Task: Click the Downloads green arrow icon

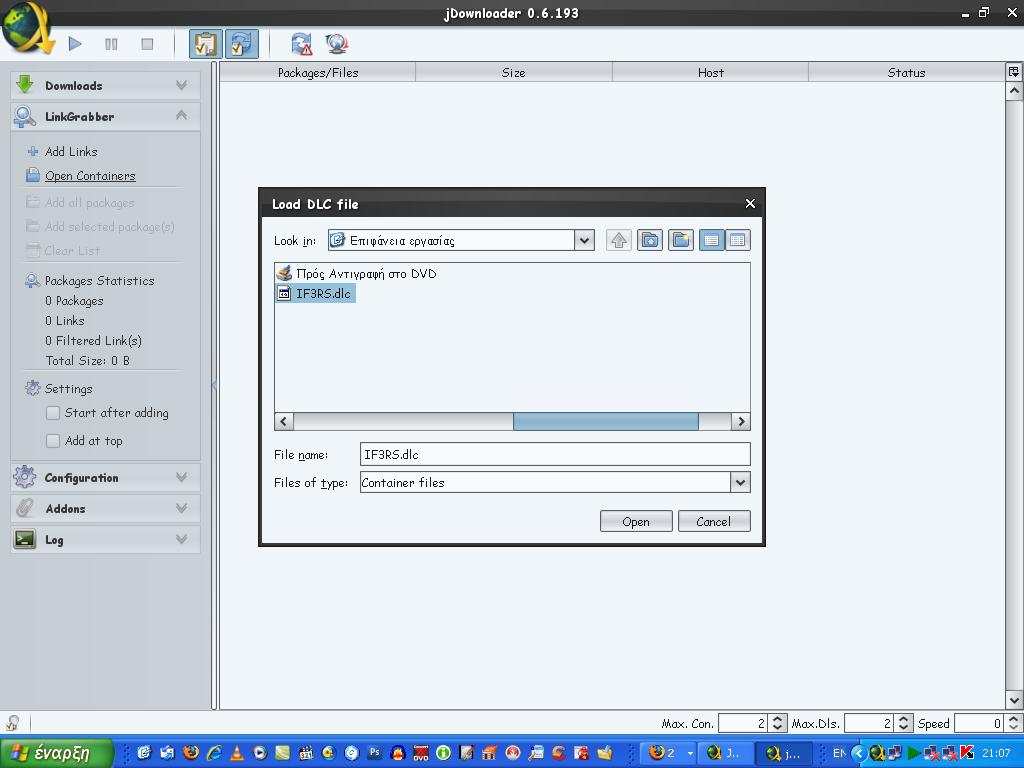Action: (25, 84)
